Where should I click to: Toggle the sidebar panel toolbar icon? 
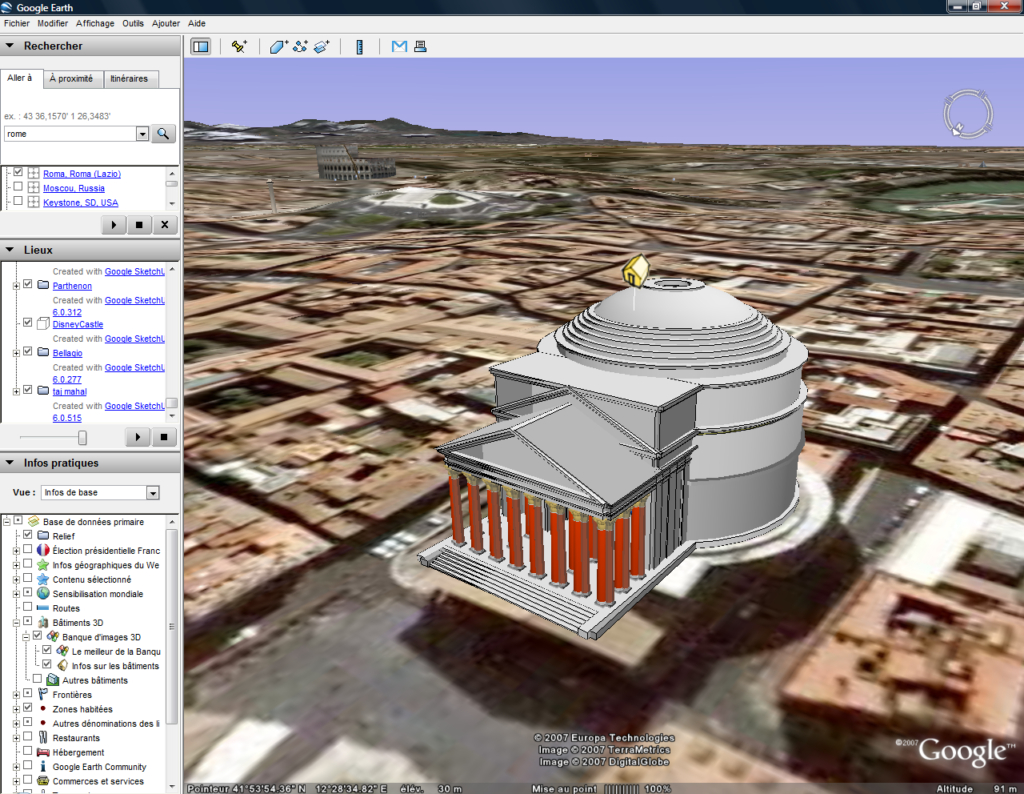click(200, 46)
